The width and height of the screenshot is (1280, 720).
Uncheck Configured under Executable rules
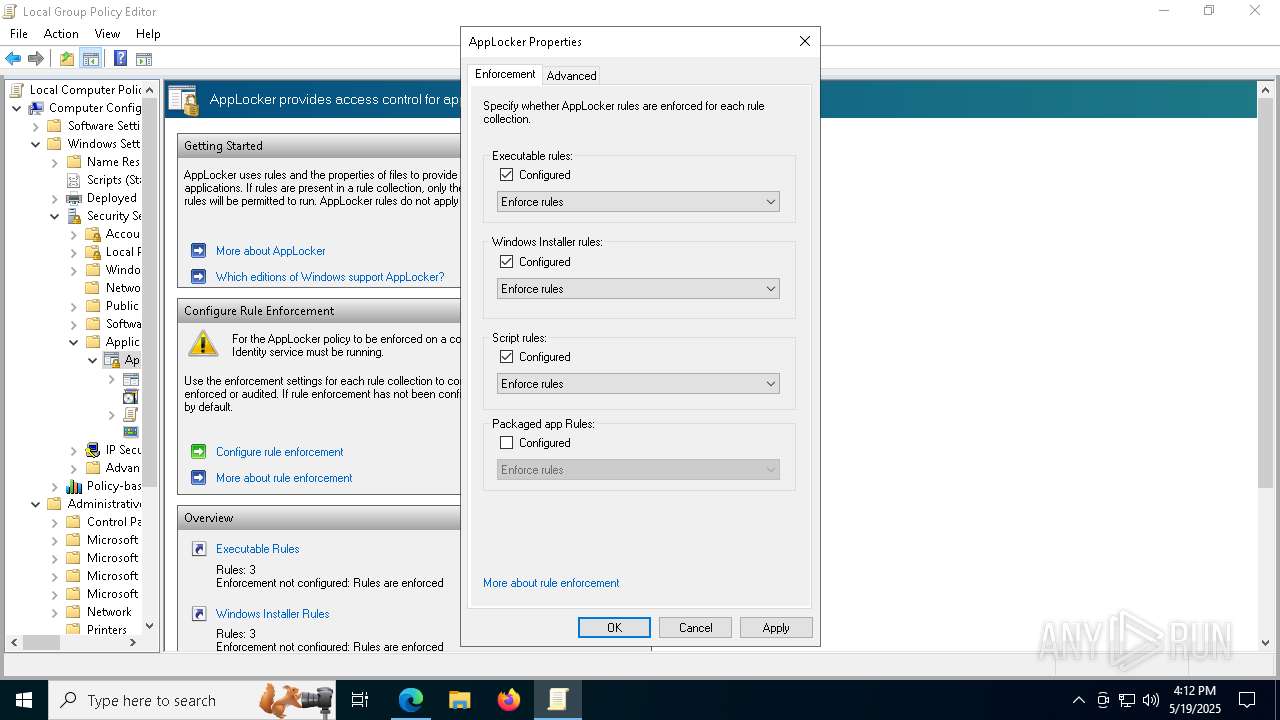tap(506, 175)
